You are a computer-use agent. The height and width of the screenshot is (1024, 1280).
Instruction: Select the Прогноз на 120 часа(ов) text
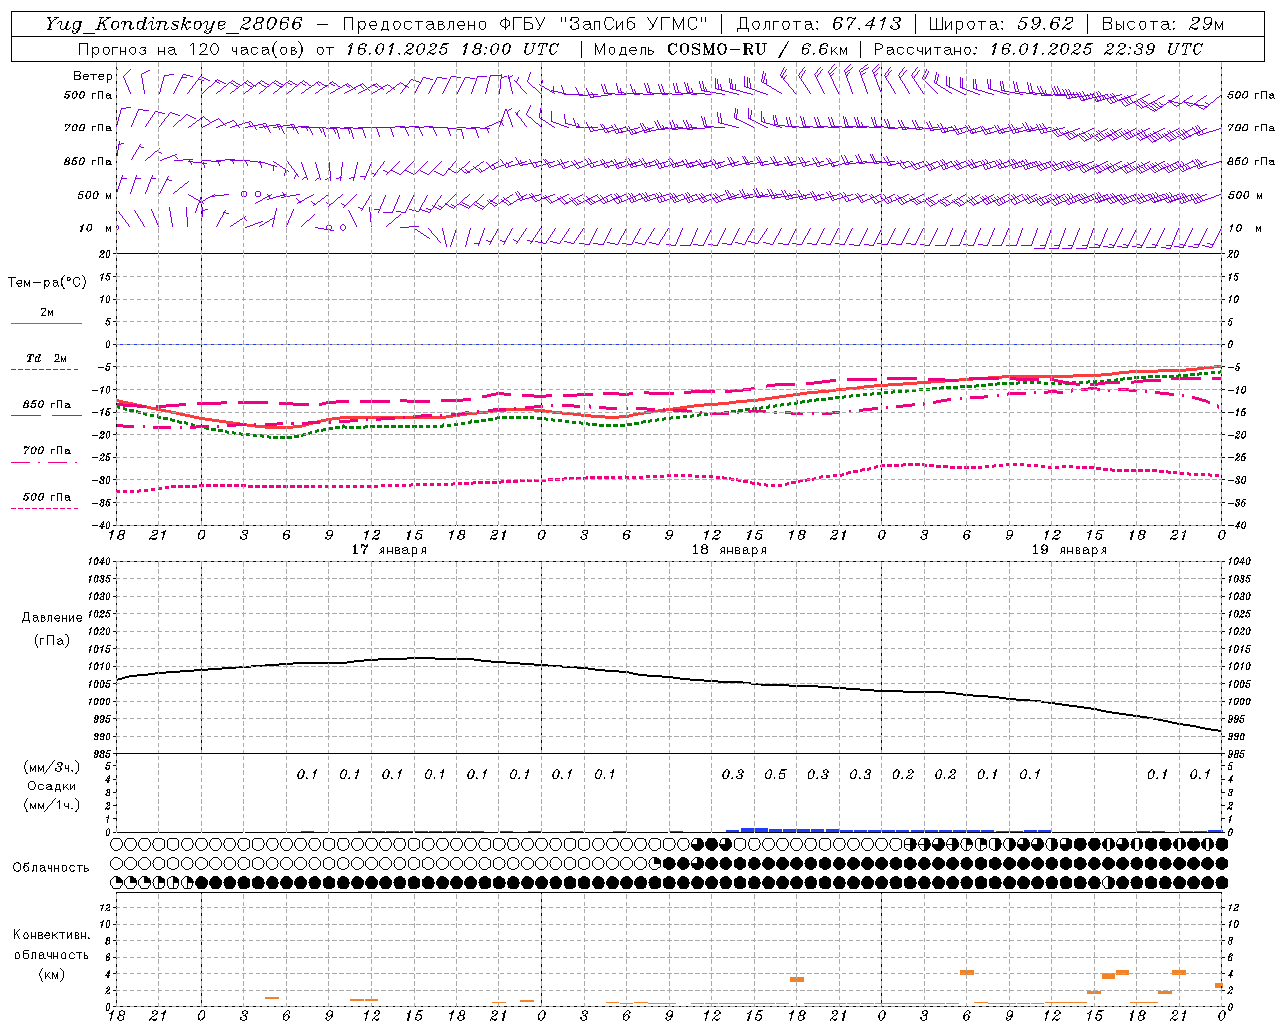click(193, 49)
